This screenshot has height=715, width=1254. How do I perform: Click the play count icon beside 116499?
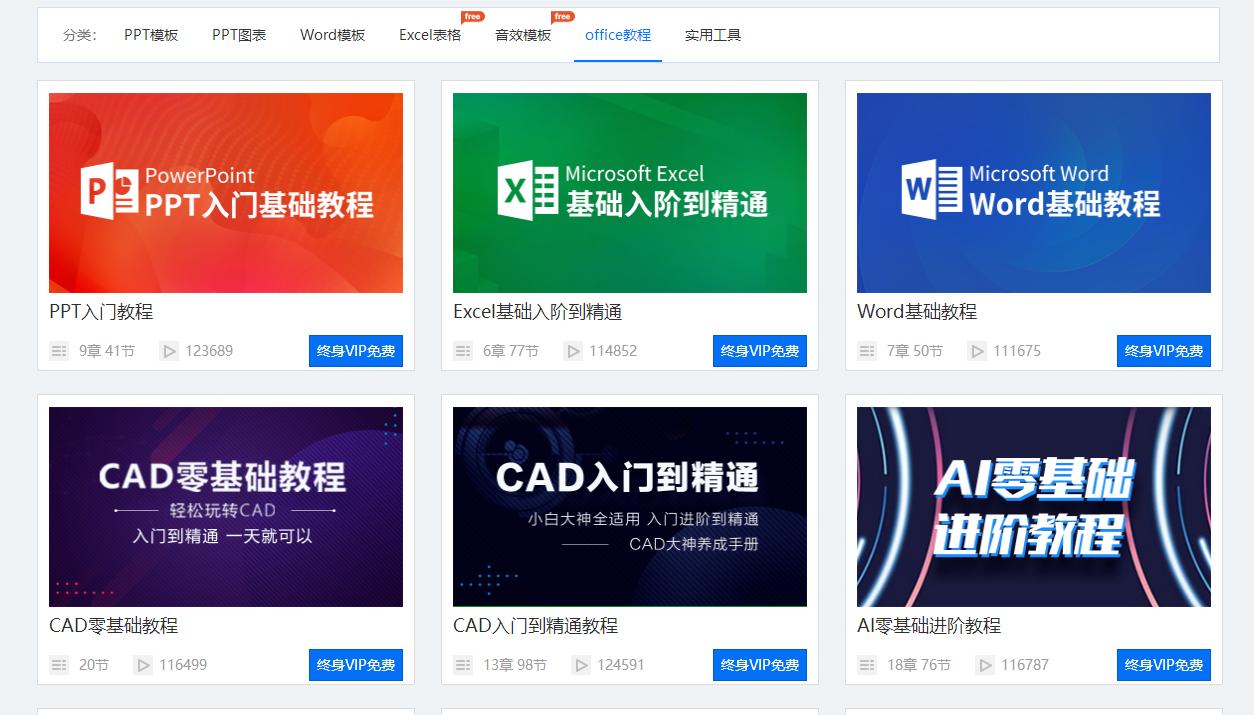tap(144, 665)
